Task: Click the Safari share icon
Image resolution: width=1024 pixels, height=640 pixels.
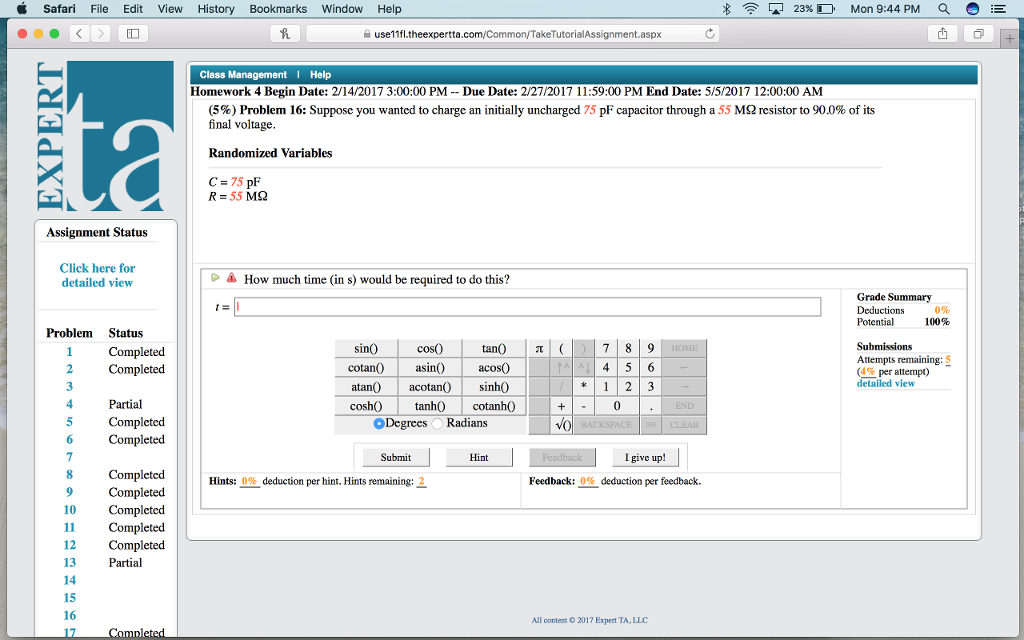Action: coord(942,31)
